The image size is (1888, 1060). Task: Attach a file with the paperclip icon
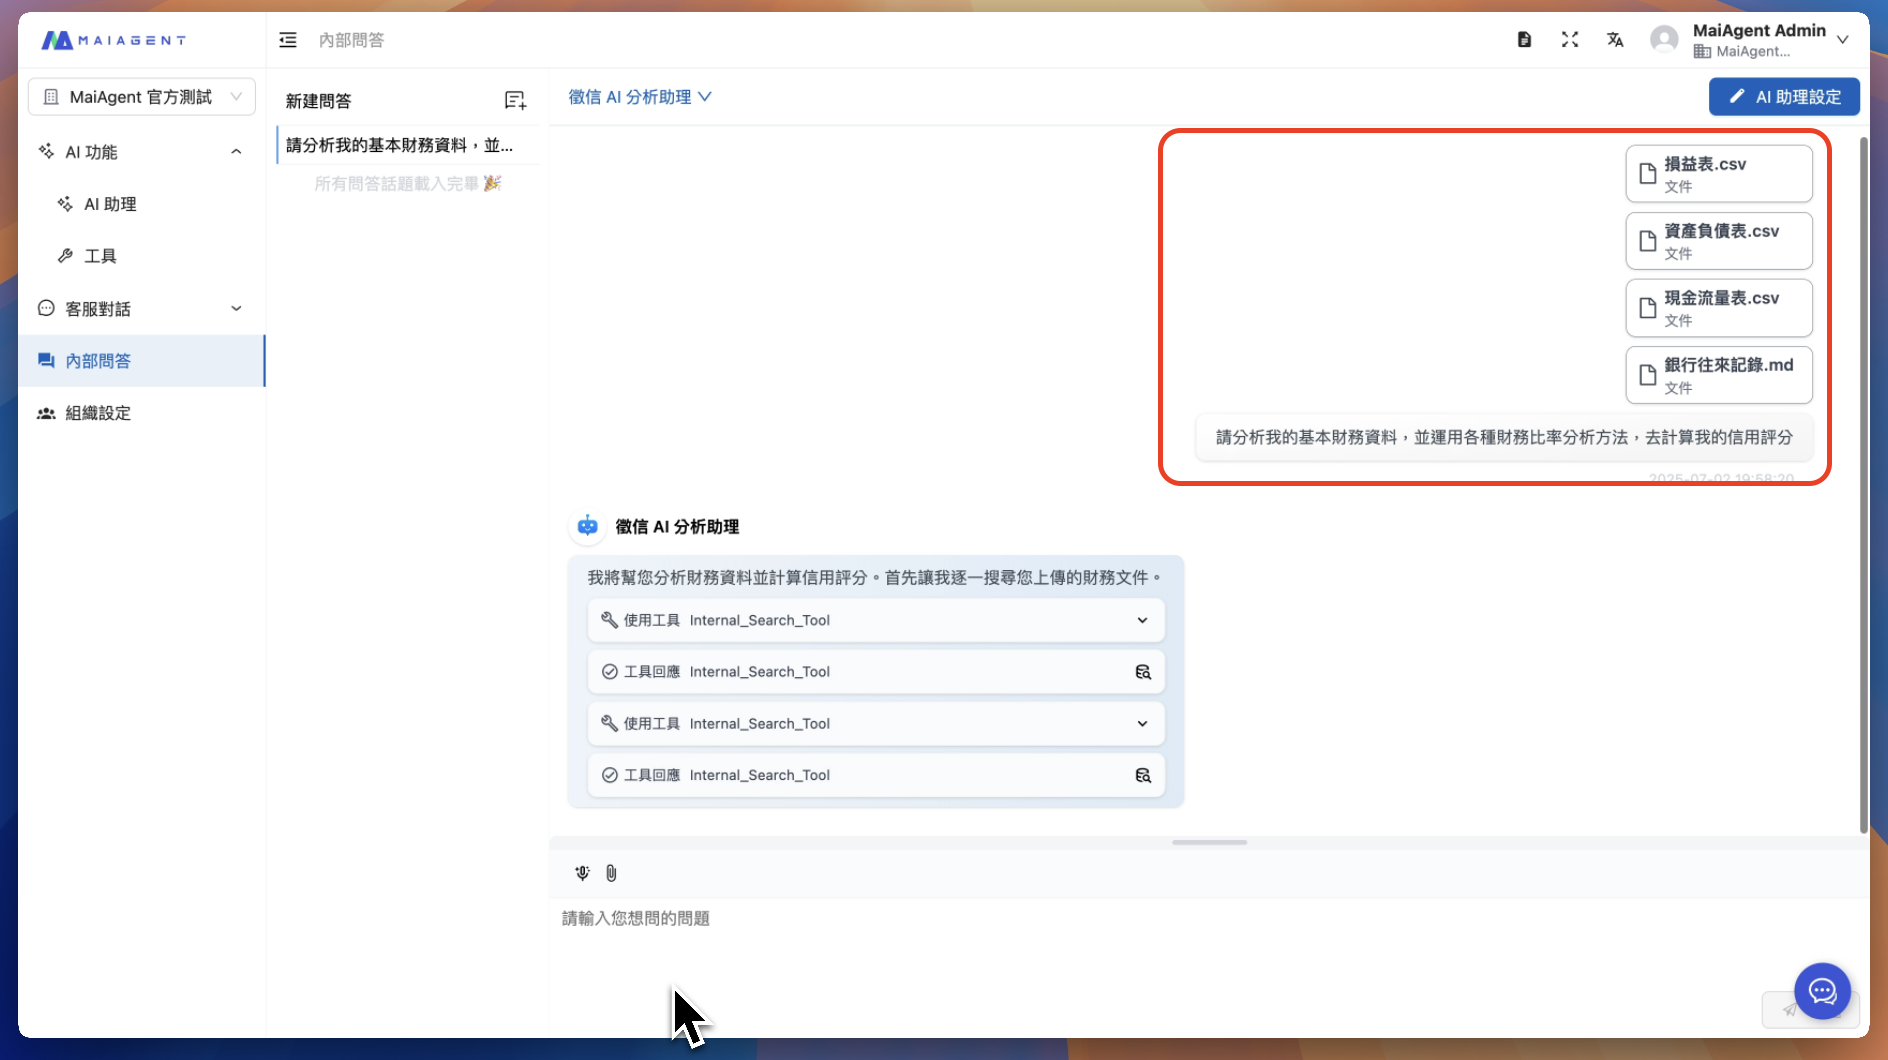coord(611,873)
